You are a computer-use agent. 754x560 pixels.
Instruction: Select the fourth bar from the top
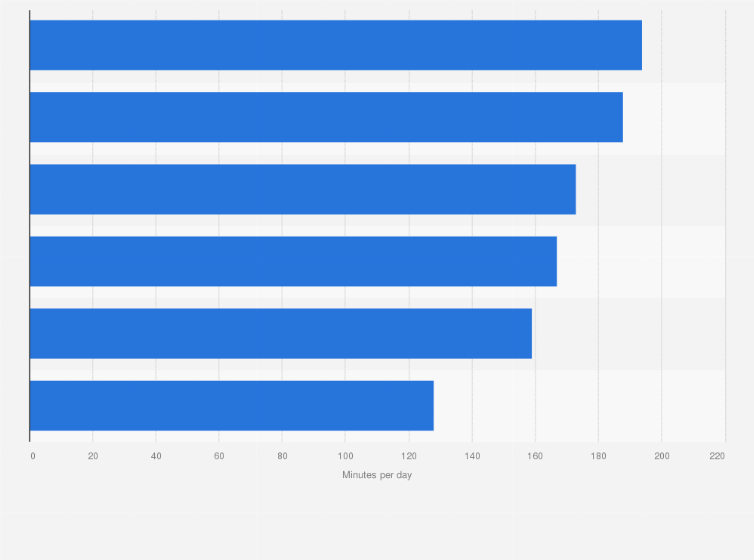coord(293,261)
